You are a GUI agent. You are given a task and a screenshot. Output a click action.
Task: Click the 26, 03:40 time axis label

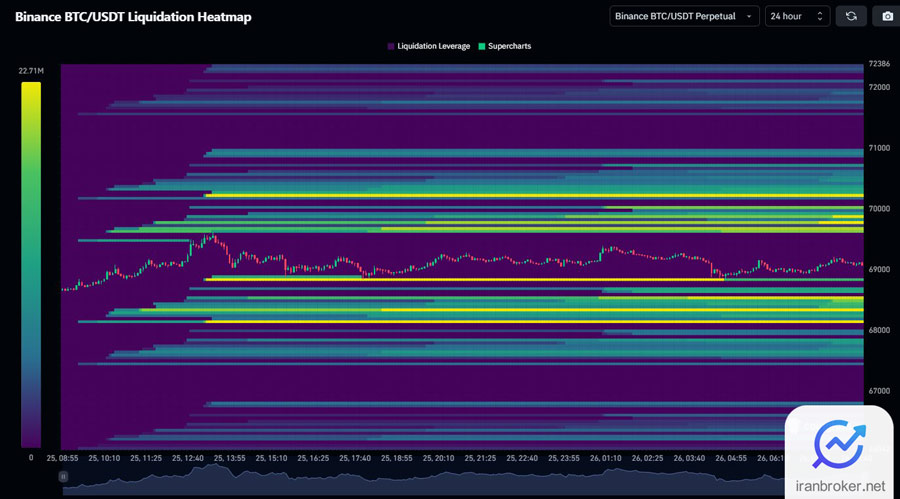pos(689,458)
